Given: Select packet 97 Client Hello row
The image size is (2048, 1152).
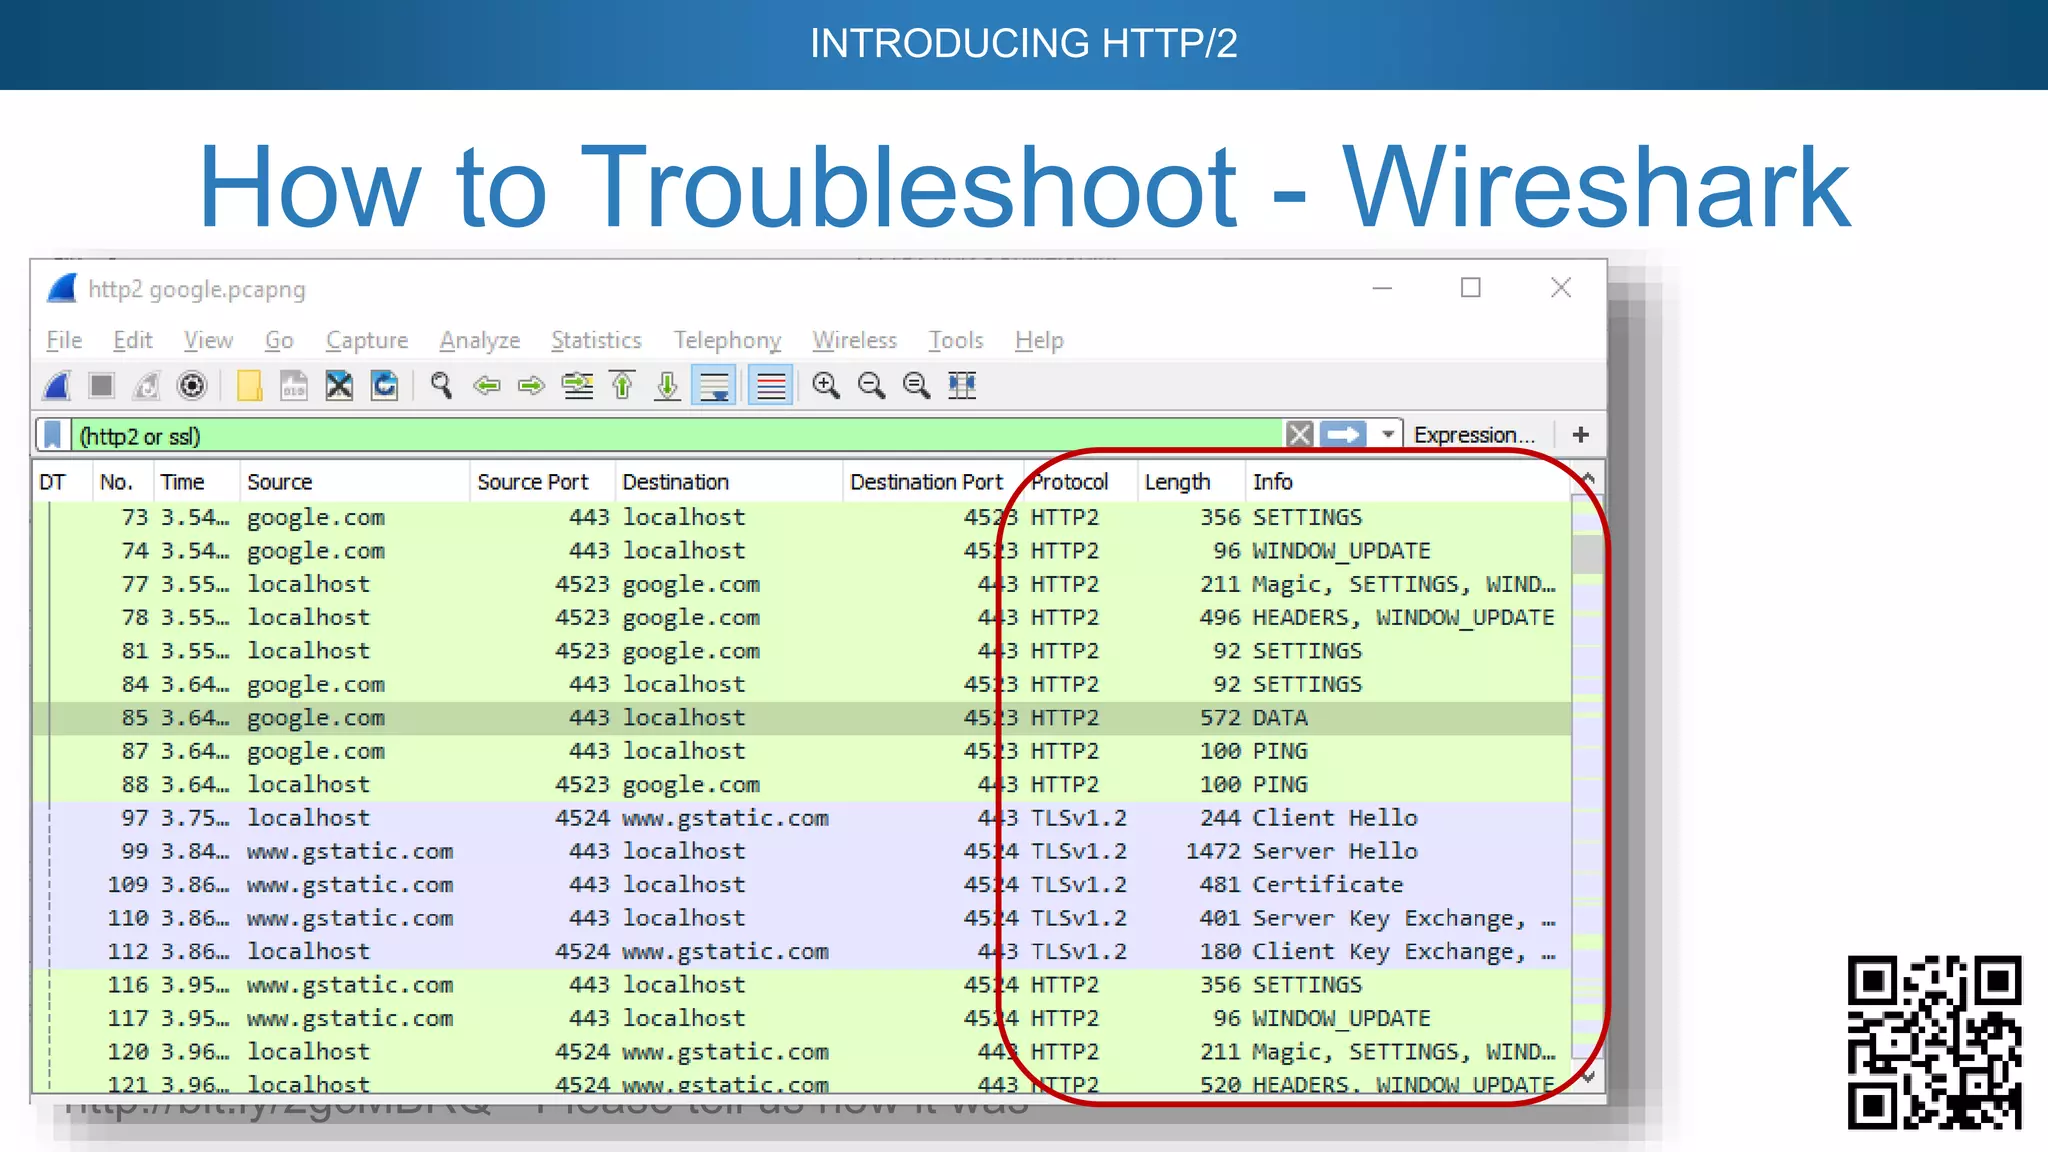Looking at the screenshot, I should 802,818.
